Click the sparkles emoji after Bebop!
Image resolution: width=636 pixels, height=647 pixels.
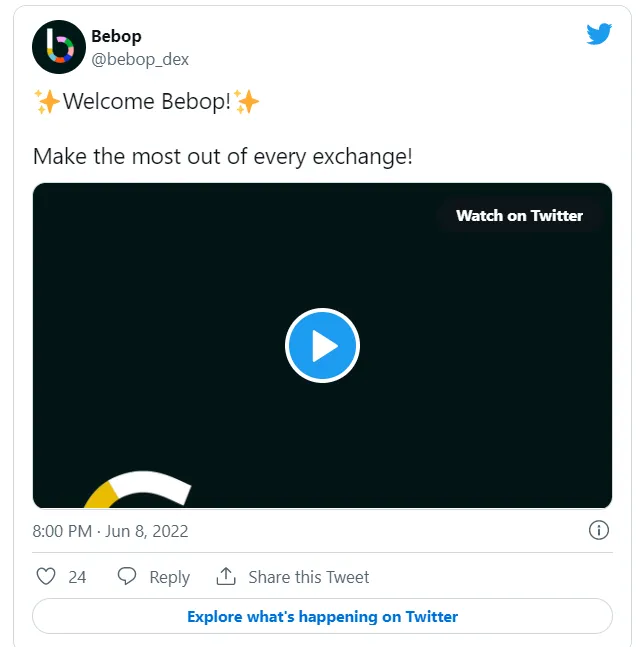[246, 102]
